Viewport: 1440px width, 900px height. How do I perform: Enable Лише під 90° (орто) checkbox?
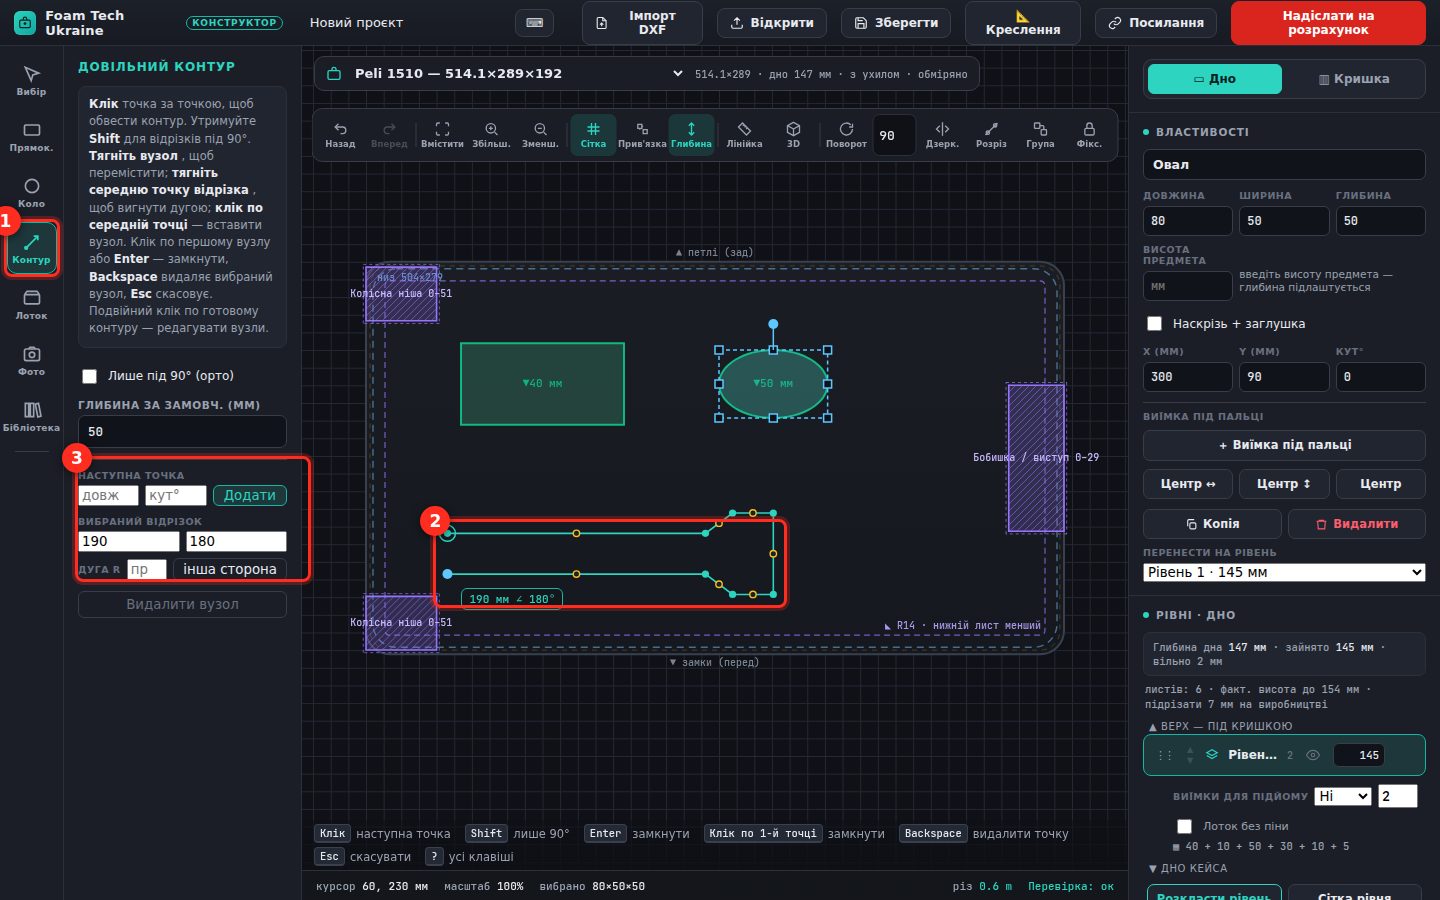(x=90, y=376)
